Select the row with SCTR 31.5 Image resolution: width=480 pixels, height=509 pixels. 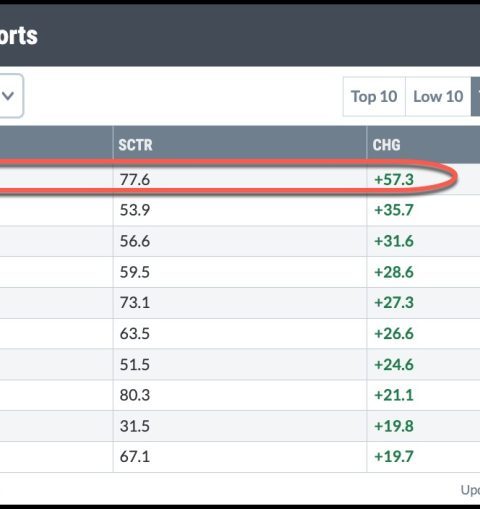click(x=240, y=426)
